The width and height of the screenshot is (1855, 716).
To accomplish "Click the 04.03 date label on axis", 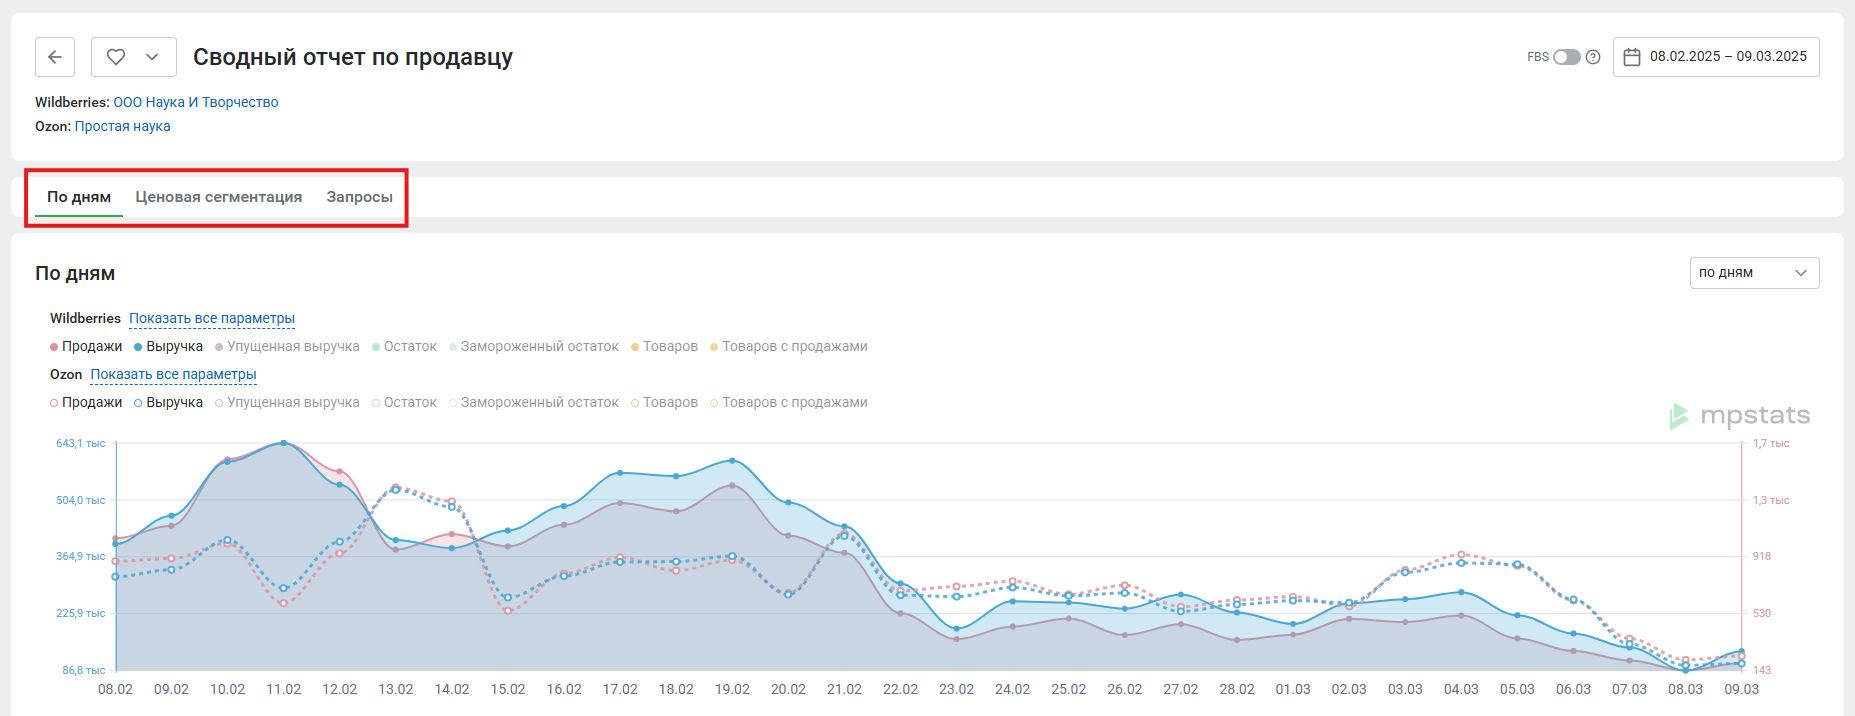I will pos(1461,689).
